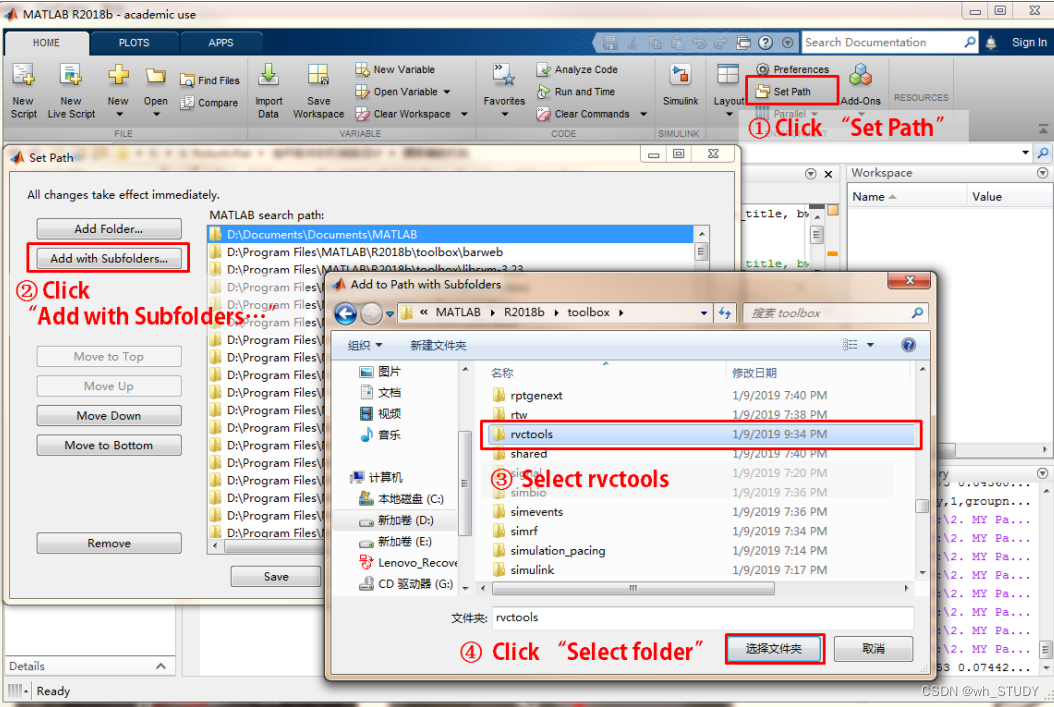Image resolution: width=1054 pixels, height=707 pixels.
Task: Open the view options dropdown arrow in dialog
Action: point(870,345)
